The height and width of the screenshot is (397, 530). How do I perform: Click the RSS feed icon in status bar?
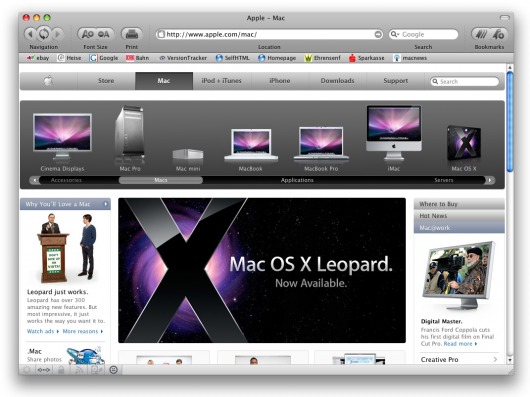pos(79,370)
